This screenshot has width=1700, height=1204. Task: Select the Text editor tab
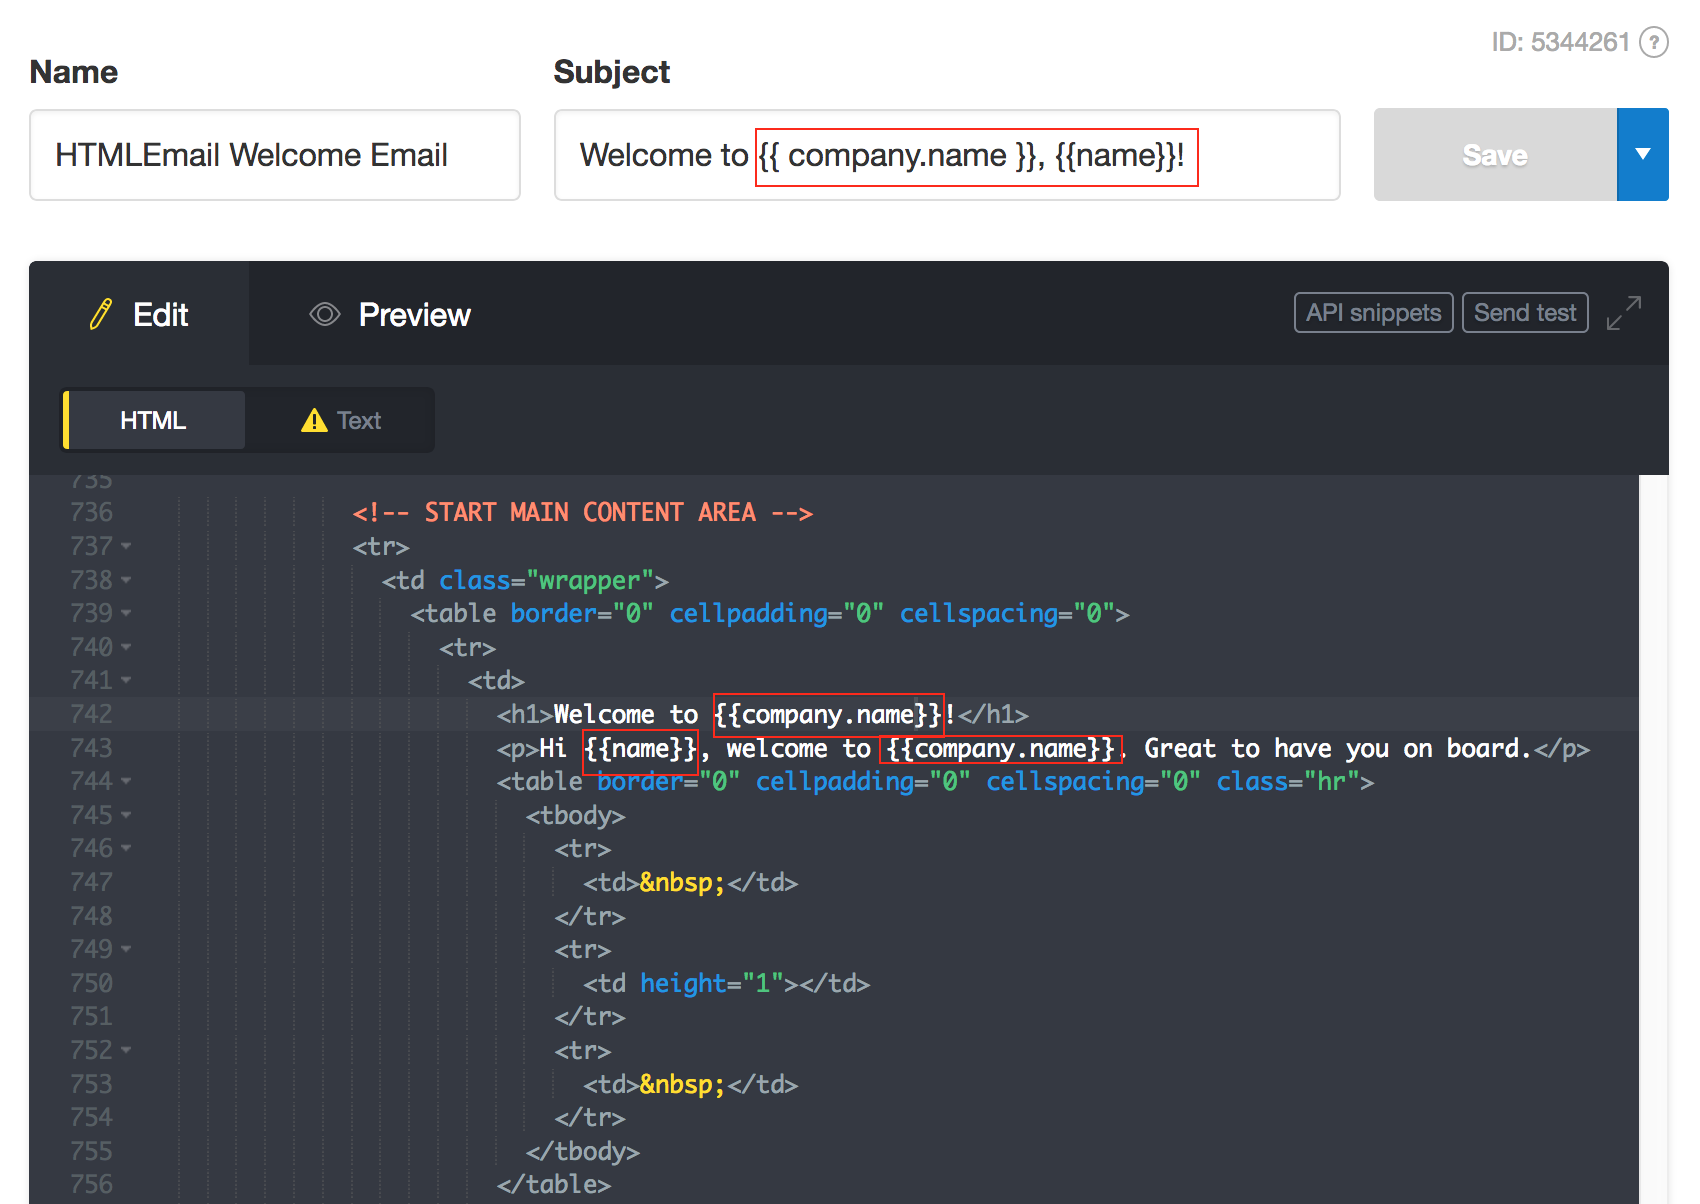click(341, 420)
